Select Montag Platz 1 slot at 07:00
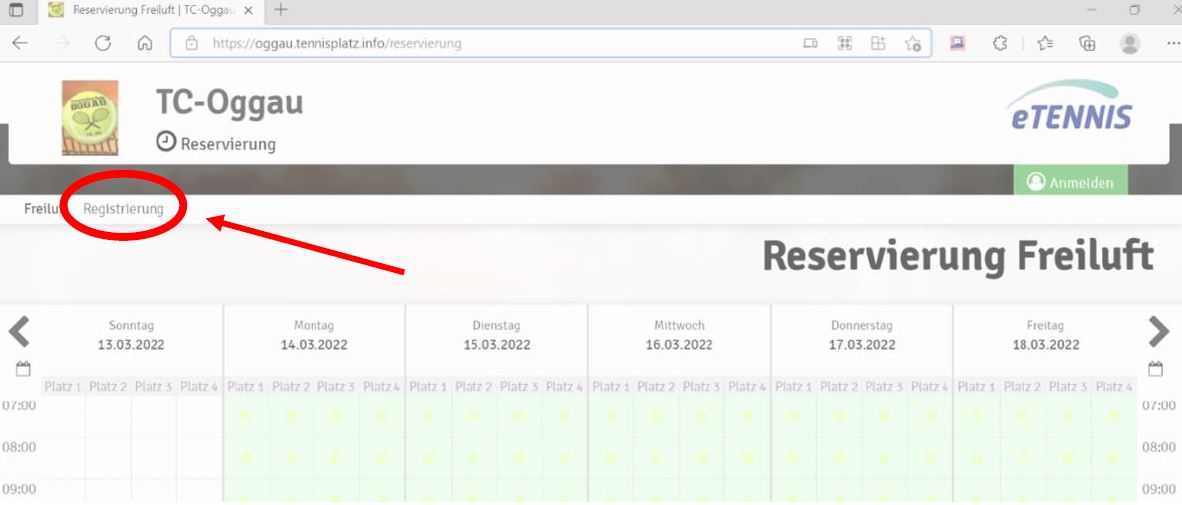This screenshot has height=505, width=1182. click(x=246, y=414)
